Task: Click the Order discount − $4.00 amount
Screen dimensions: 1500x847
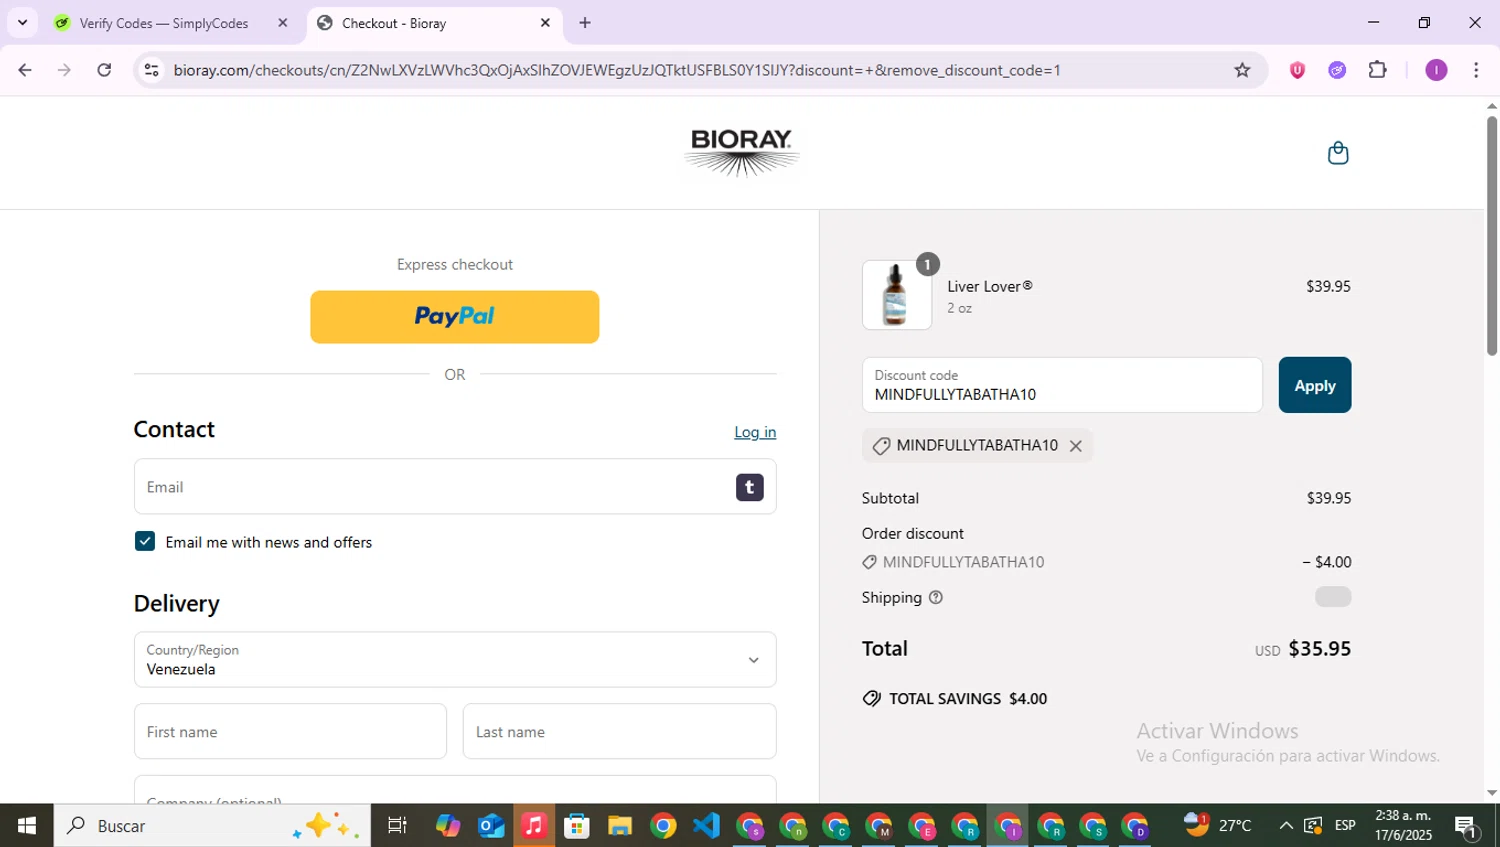Action: pos(1327,562)
